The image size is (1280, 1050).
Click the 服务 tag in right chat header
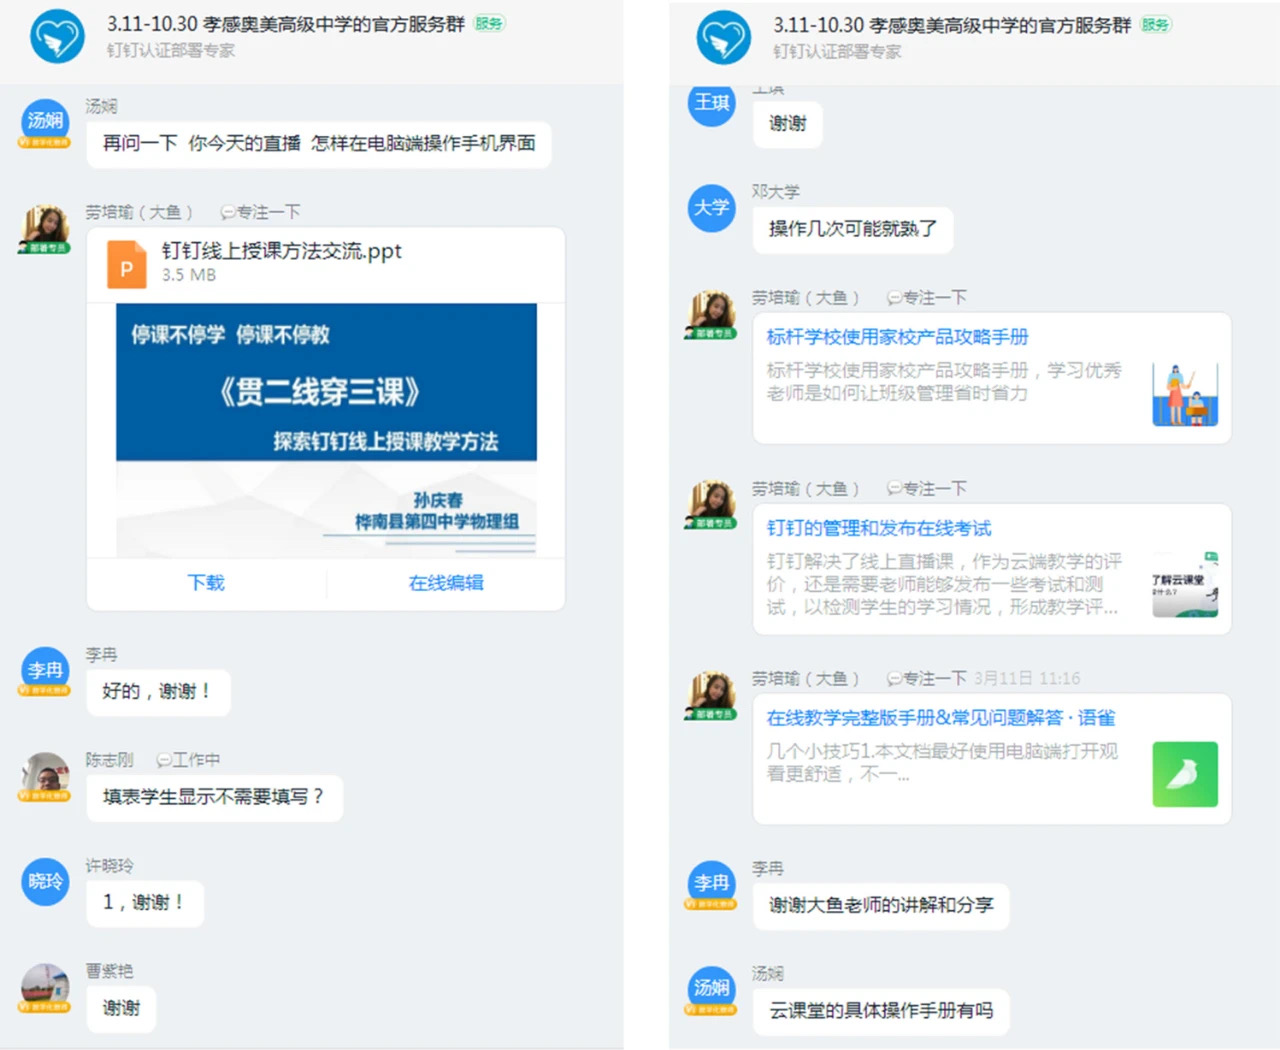pyautogui.click(x=1155, y=24)
